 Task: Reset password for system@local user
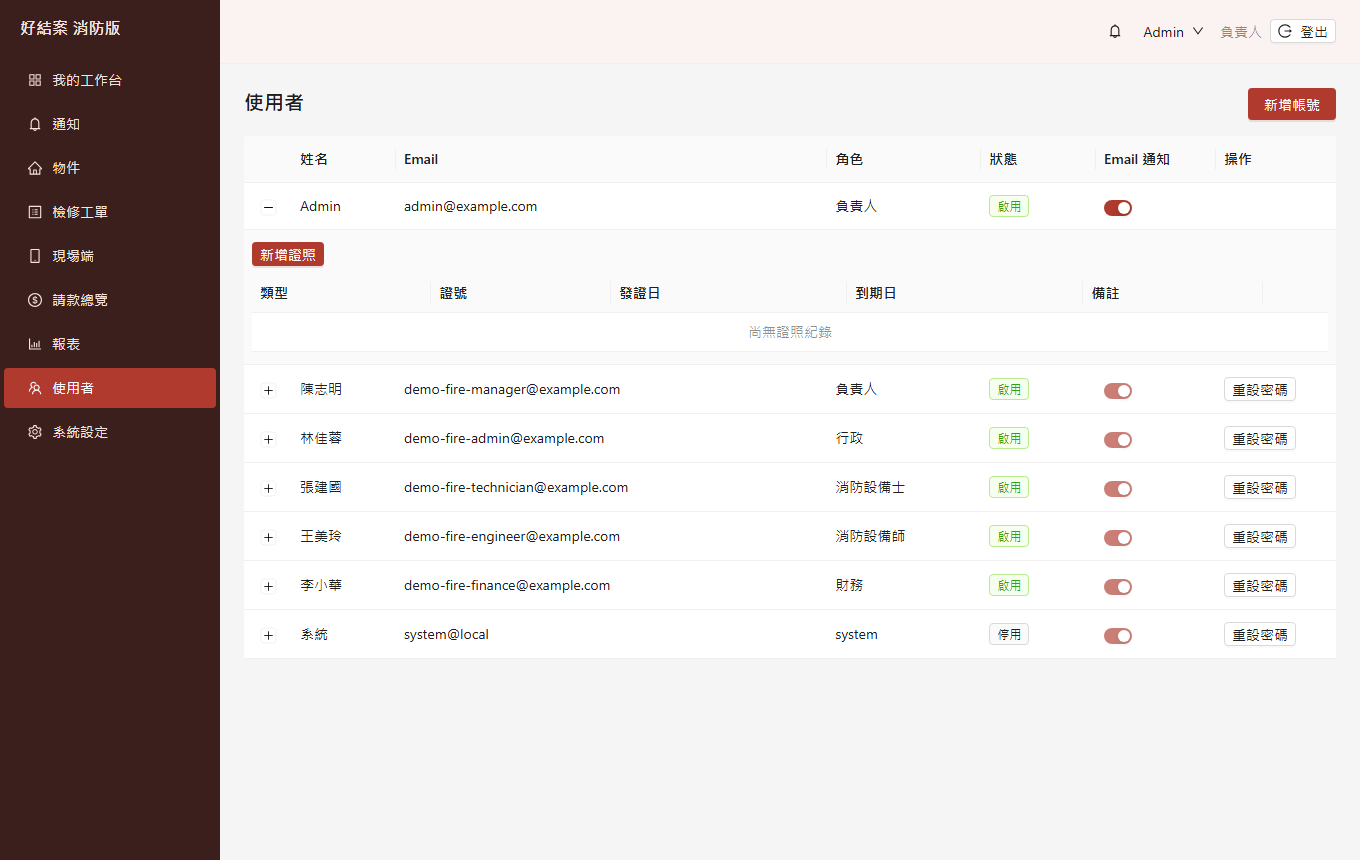pyautogui.click(x=1260, y=634)
